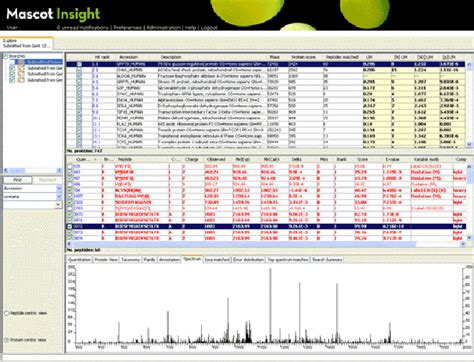This screenshot has width=474, height=362.
Task: Toggle the Searches root node checkbox
Action: 5,56
